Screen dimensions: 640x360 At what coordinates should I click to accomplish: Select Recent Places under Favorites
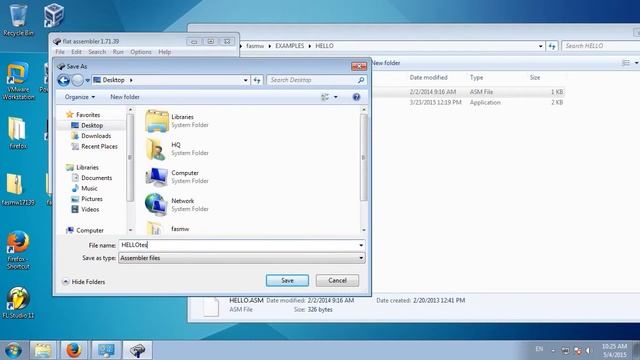(x=99, y=147)
